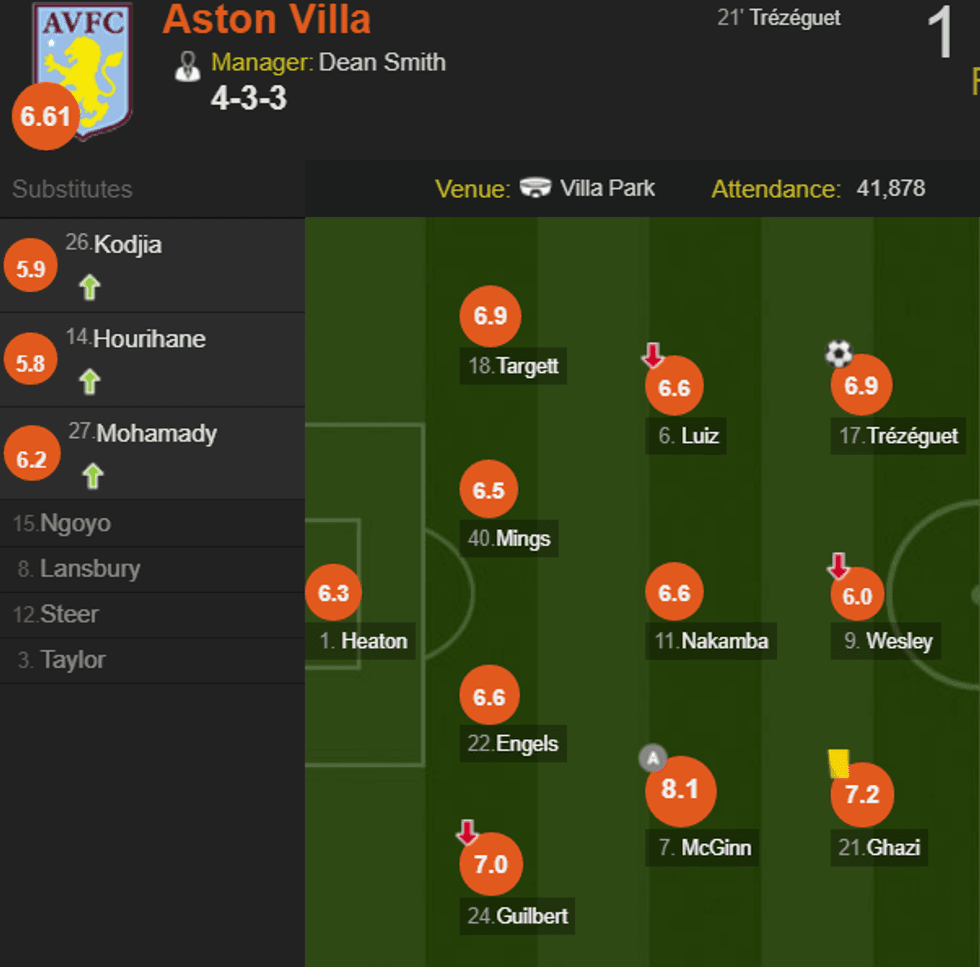980x967 pixels.
Task: Select the goal icon above Trézéguet
Action: click(838, 352)
